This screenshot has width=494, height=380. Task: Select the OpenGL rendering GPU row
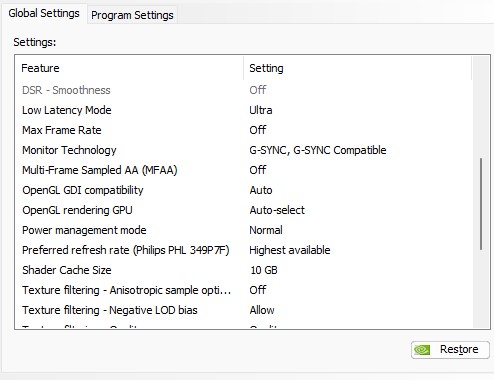(x=244, y=210)
